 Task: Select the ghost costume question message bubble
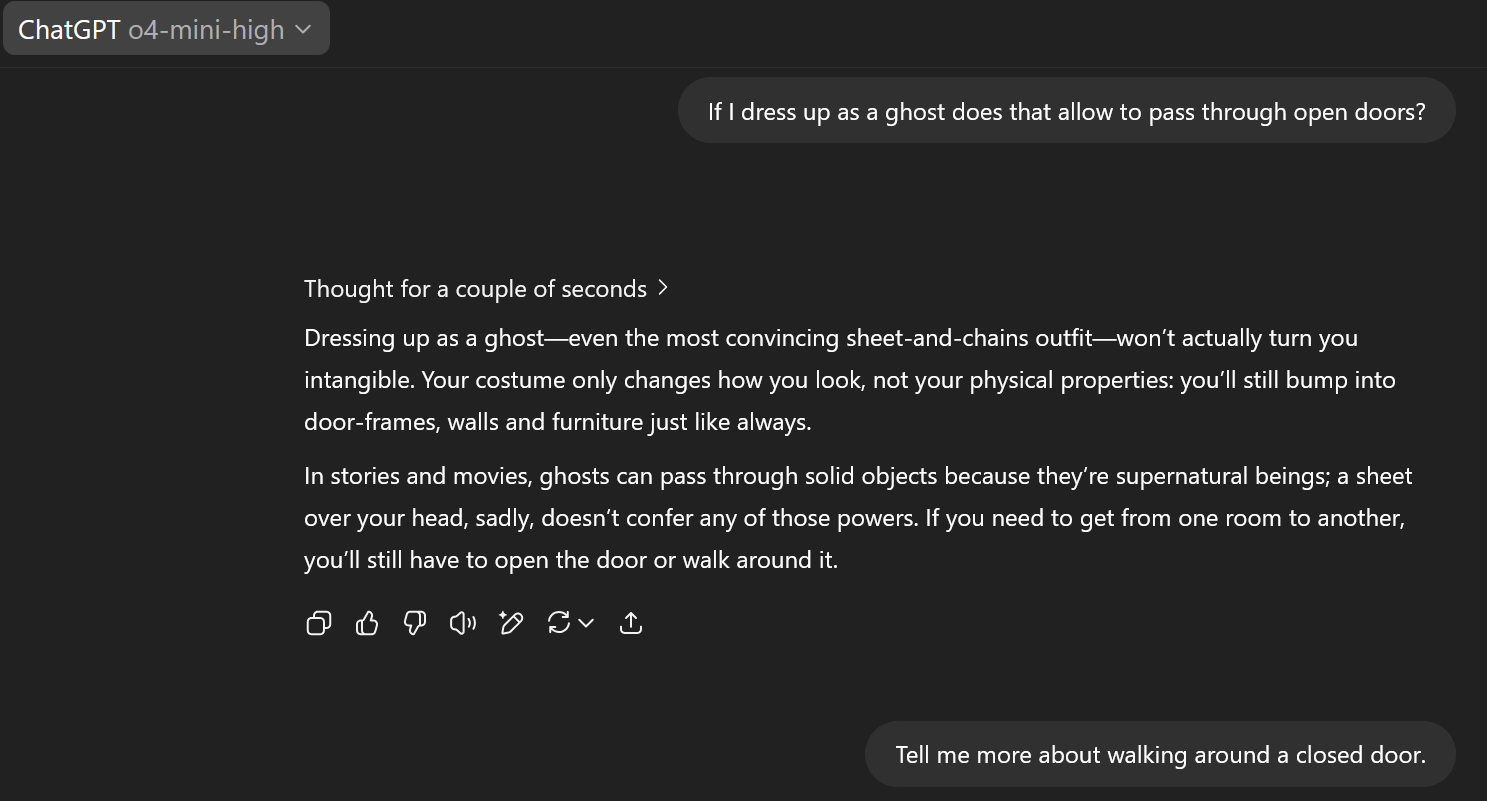point(1066,111)
